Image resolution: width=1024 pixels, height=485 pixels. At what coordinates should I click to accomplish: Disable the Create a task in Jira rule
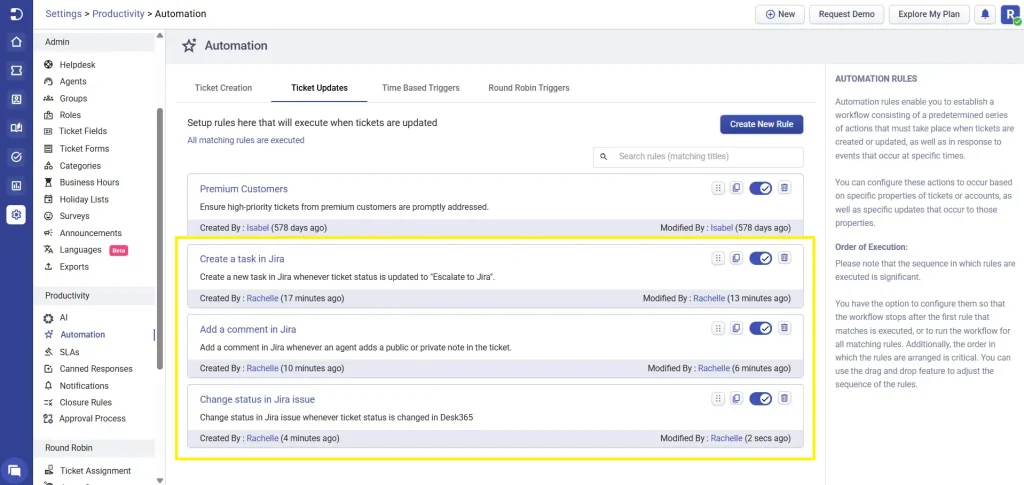coord(761,258)
